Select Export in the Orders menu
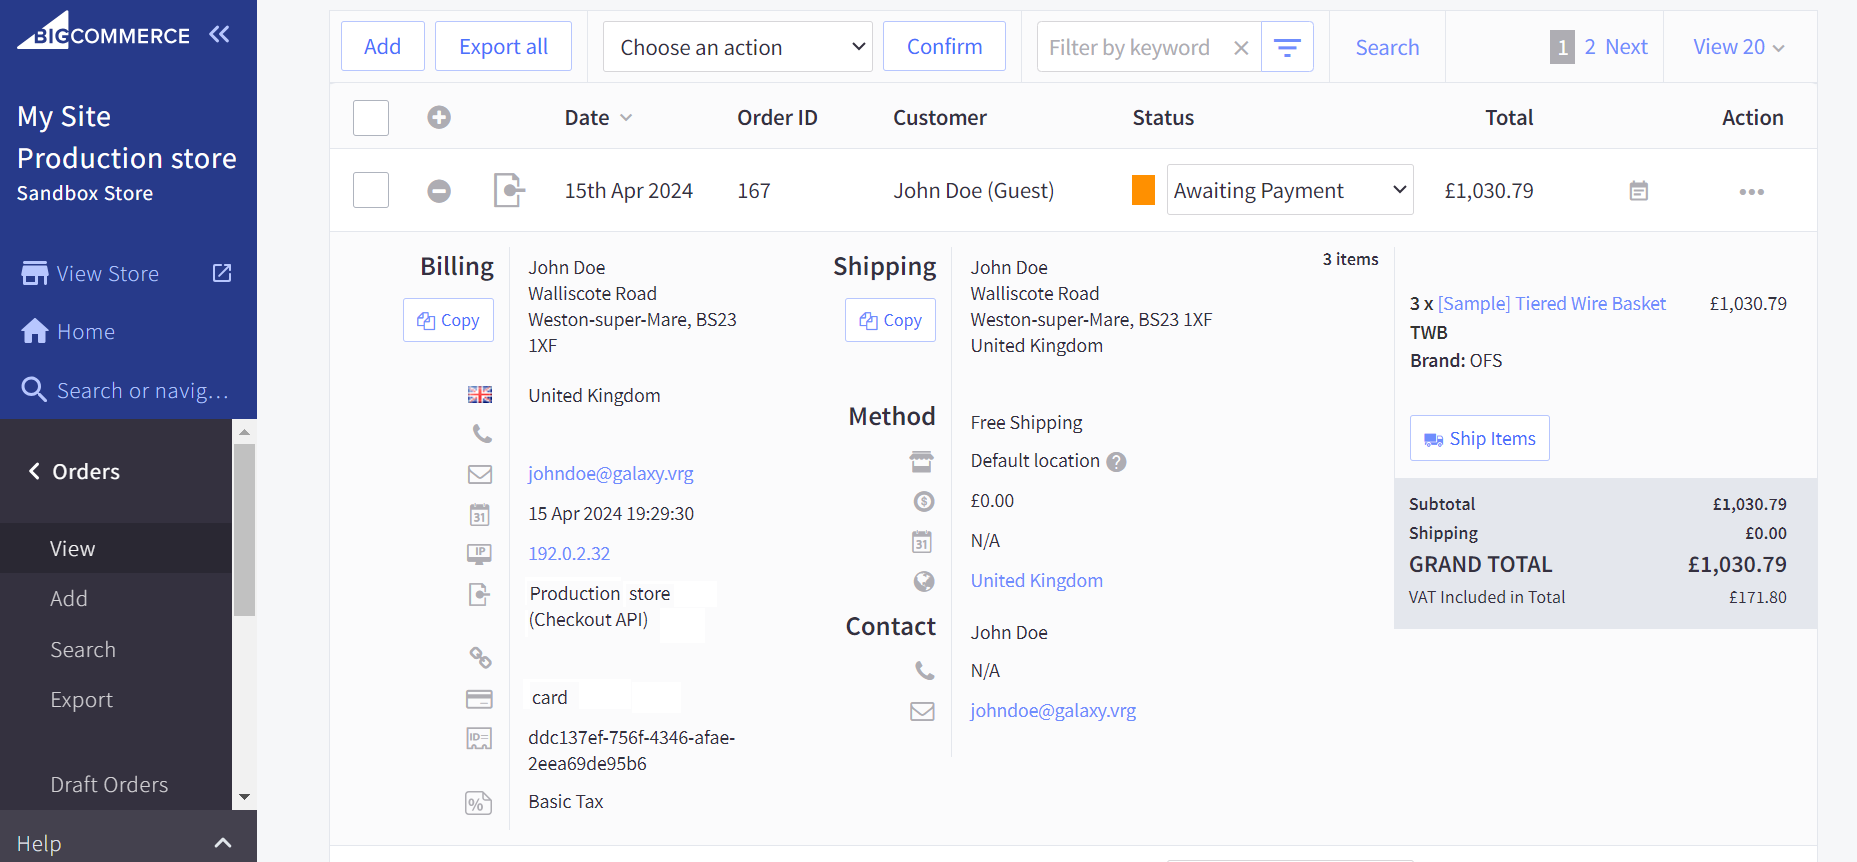This screenshot has height=862, width=1857. [82, 700]
